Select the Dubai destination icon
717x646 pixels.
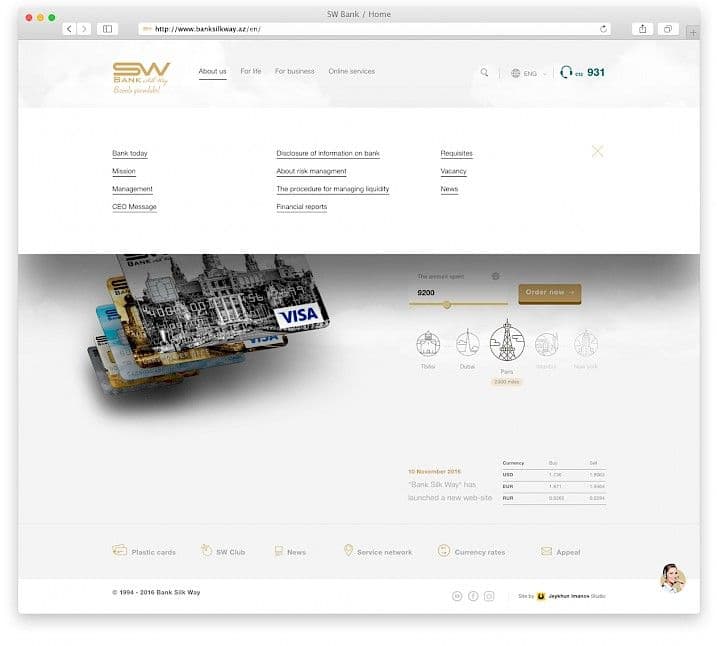(467, 344)
